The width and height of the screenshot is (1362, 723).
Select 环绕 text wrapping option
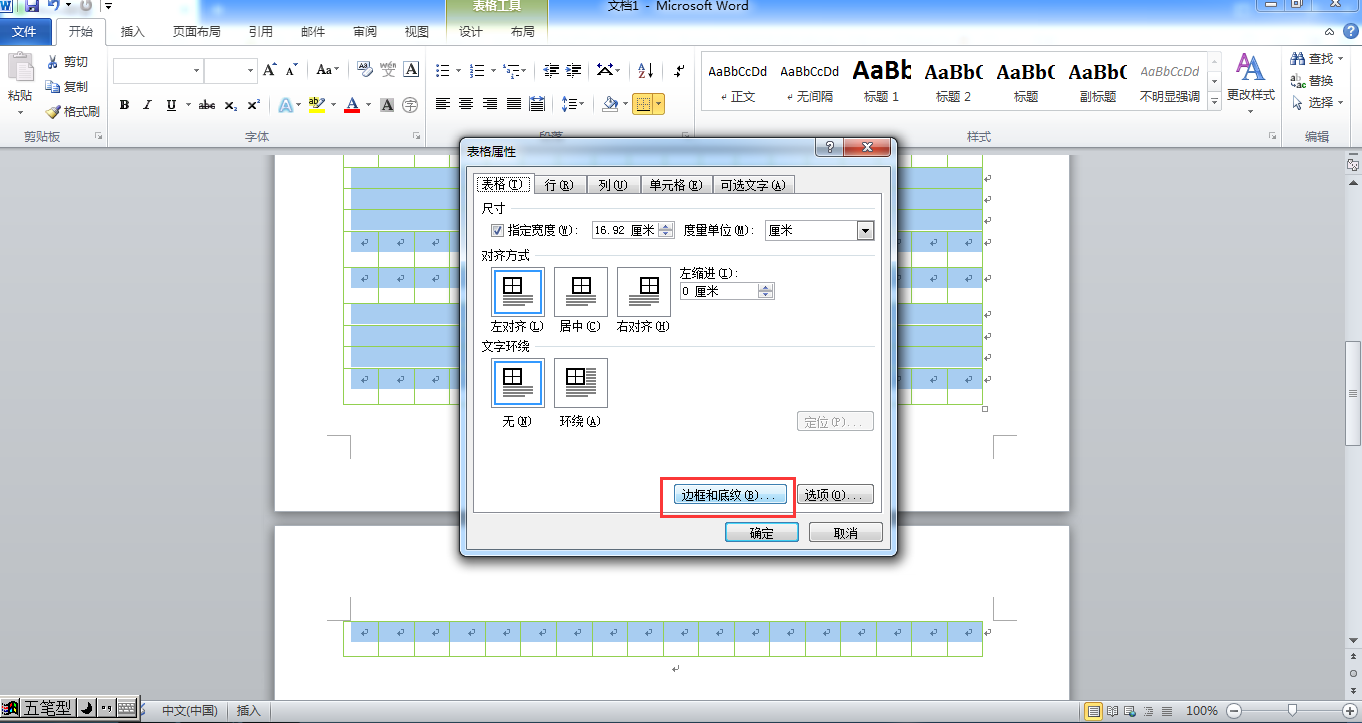[580, 383]
